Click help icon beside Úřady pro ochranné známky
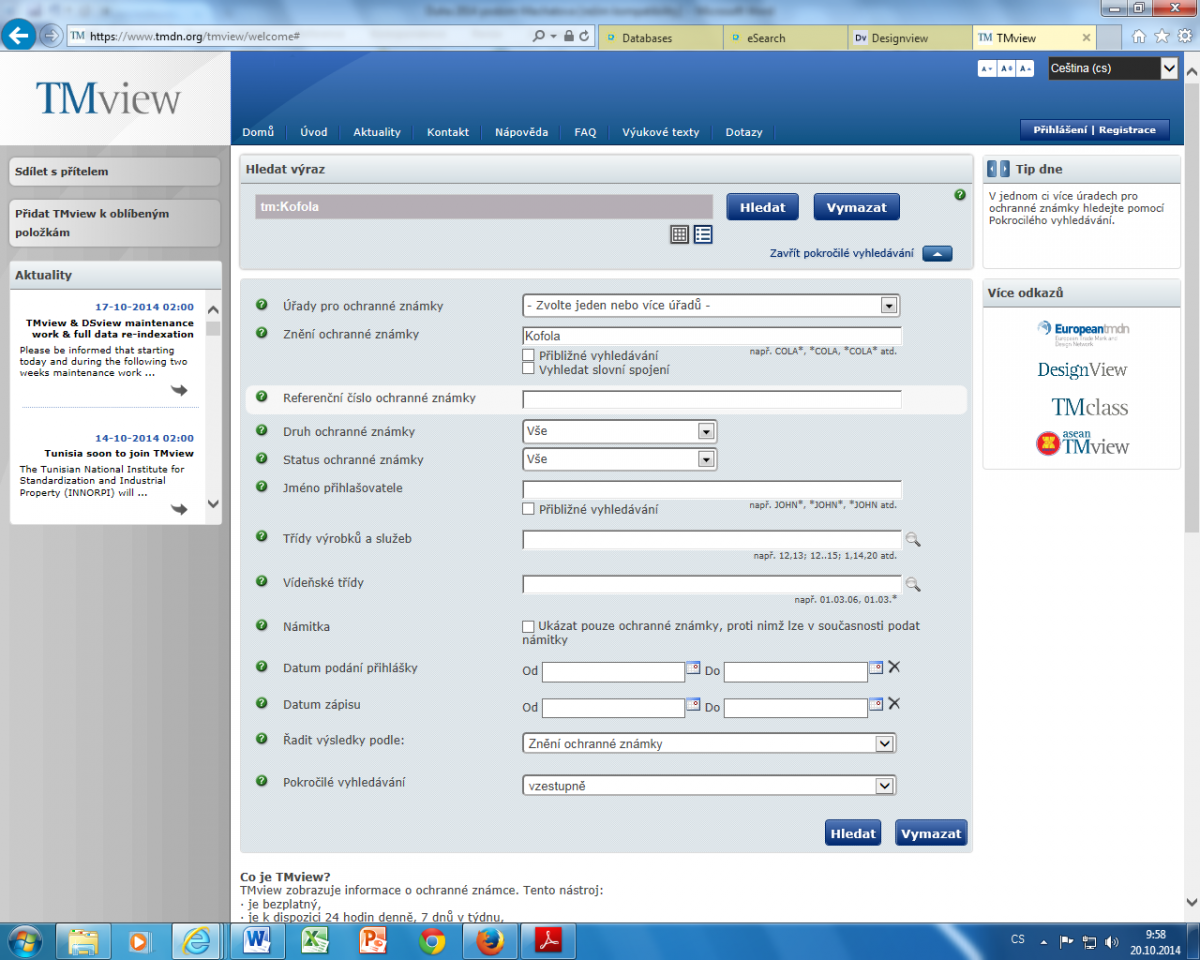1200x960 pixels. (x=262, y=305)
